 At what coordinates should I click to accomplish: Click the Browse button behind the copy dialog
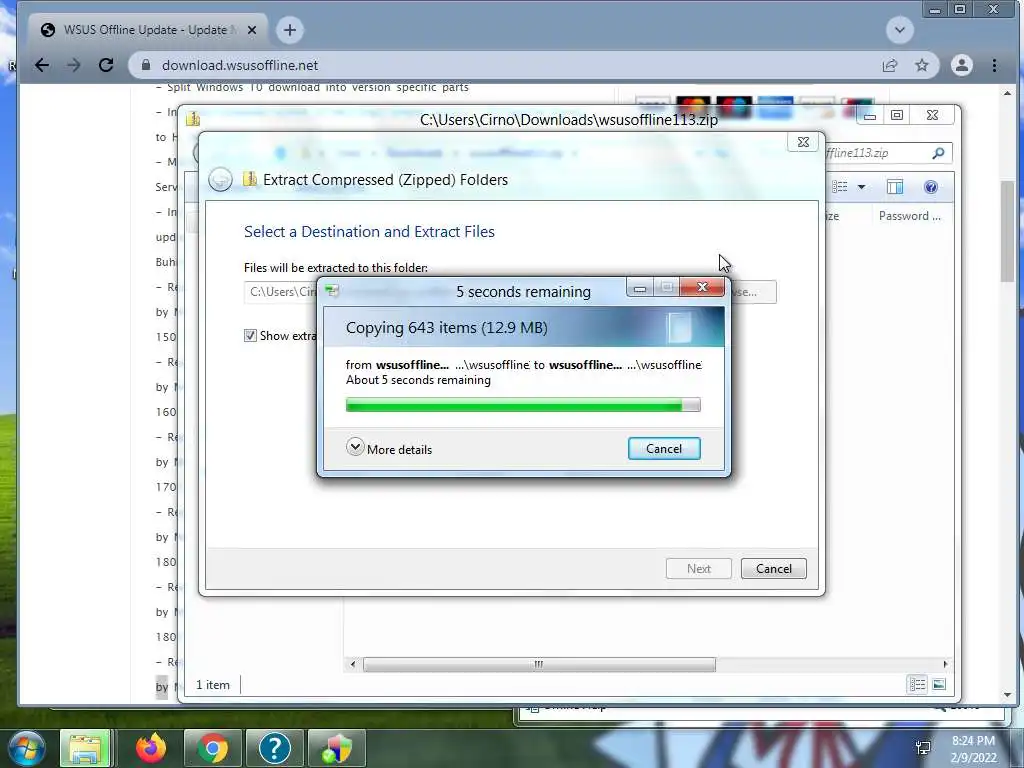[751, 292]
